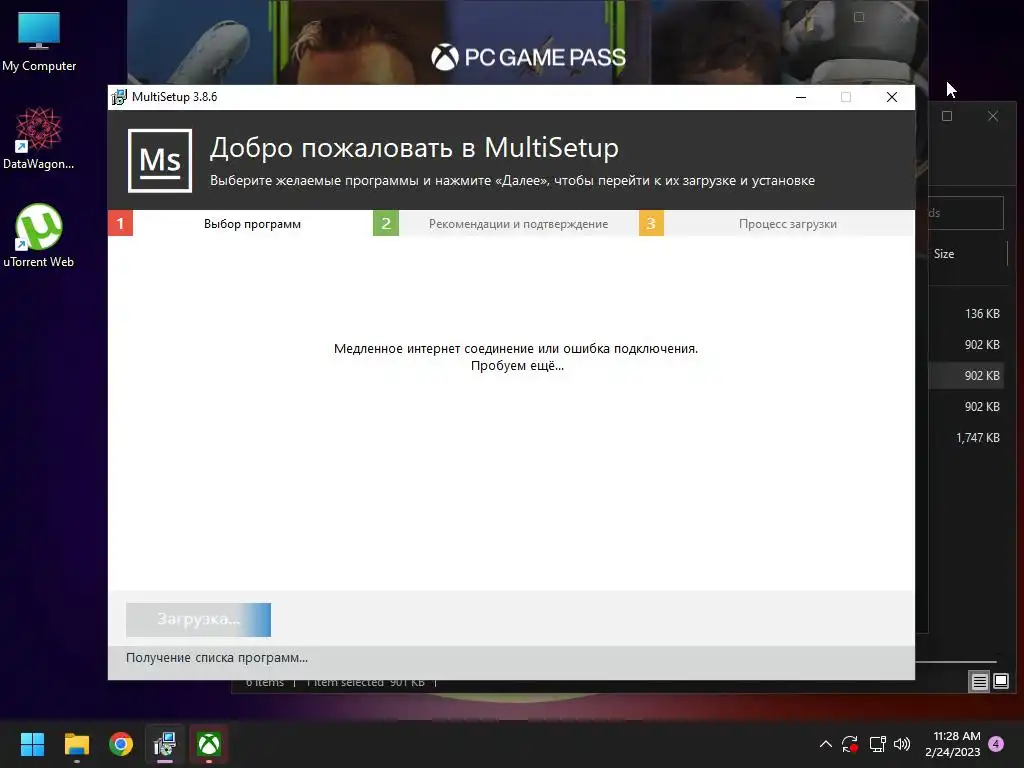This screenshot has height=768, width=1024.
Task: Close the MultiSetup window
Action: point(891,97)
